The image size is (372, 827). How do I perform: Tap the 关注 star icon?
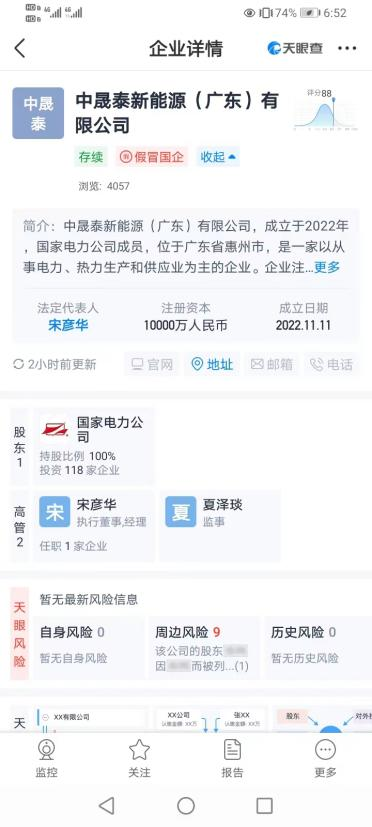(139, 759)
